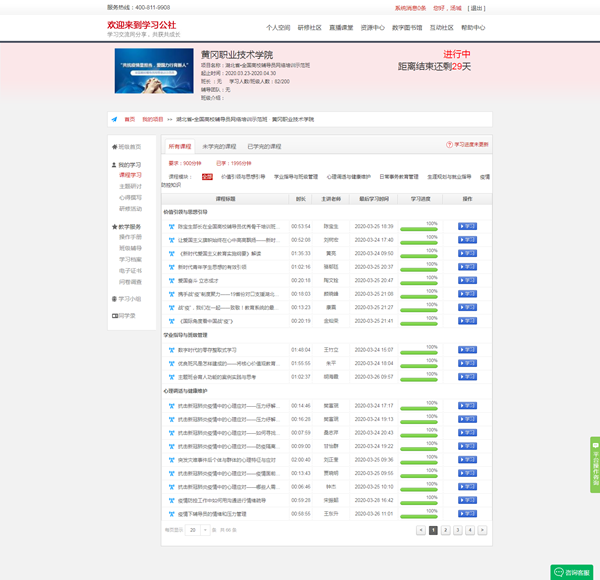
Task: Click the 学习小组 group icon in sidebar
Action: (x=113, y=298)
